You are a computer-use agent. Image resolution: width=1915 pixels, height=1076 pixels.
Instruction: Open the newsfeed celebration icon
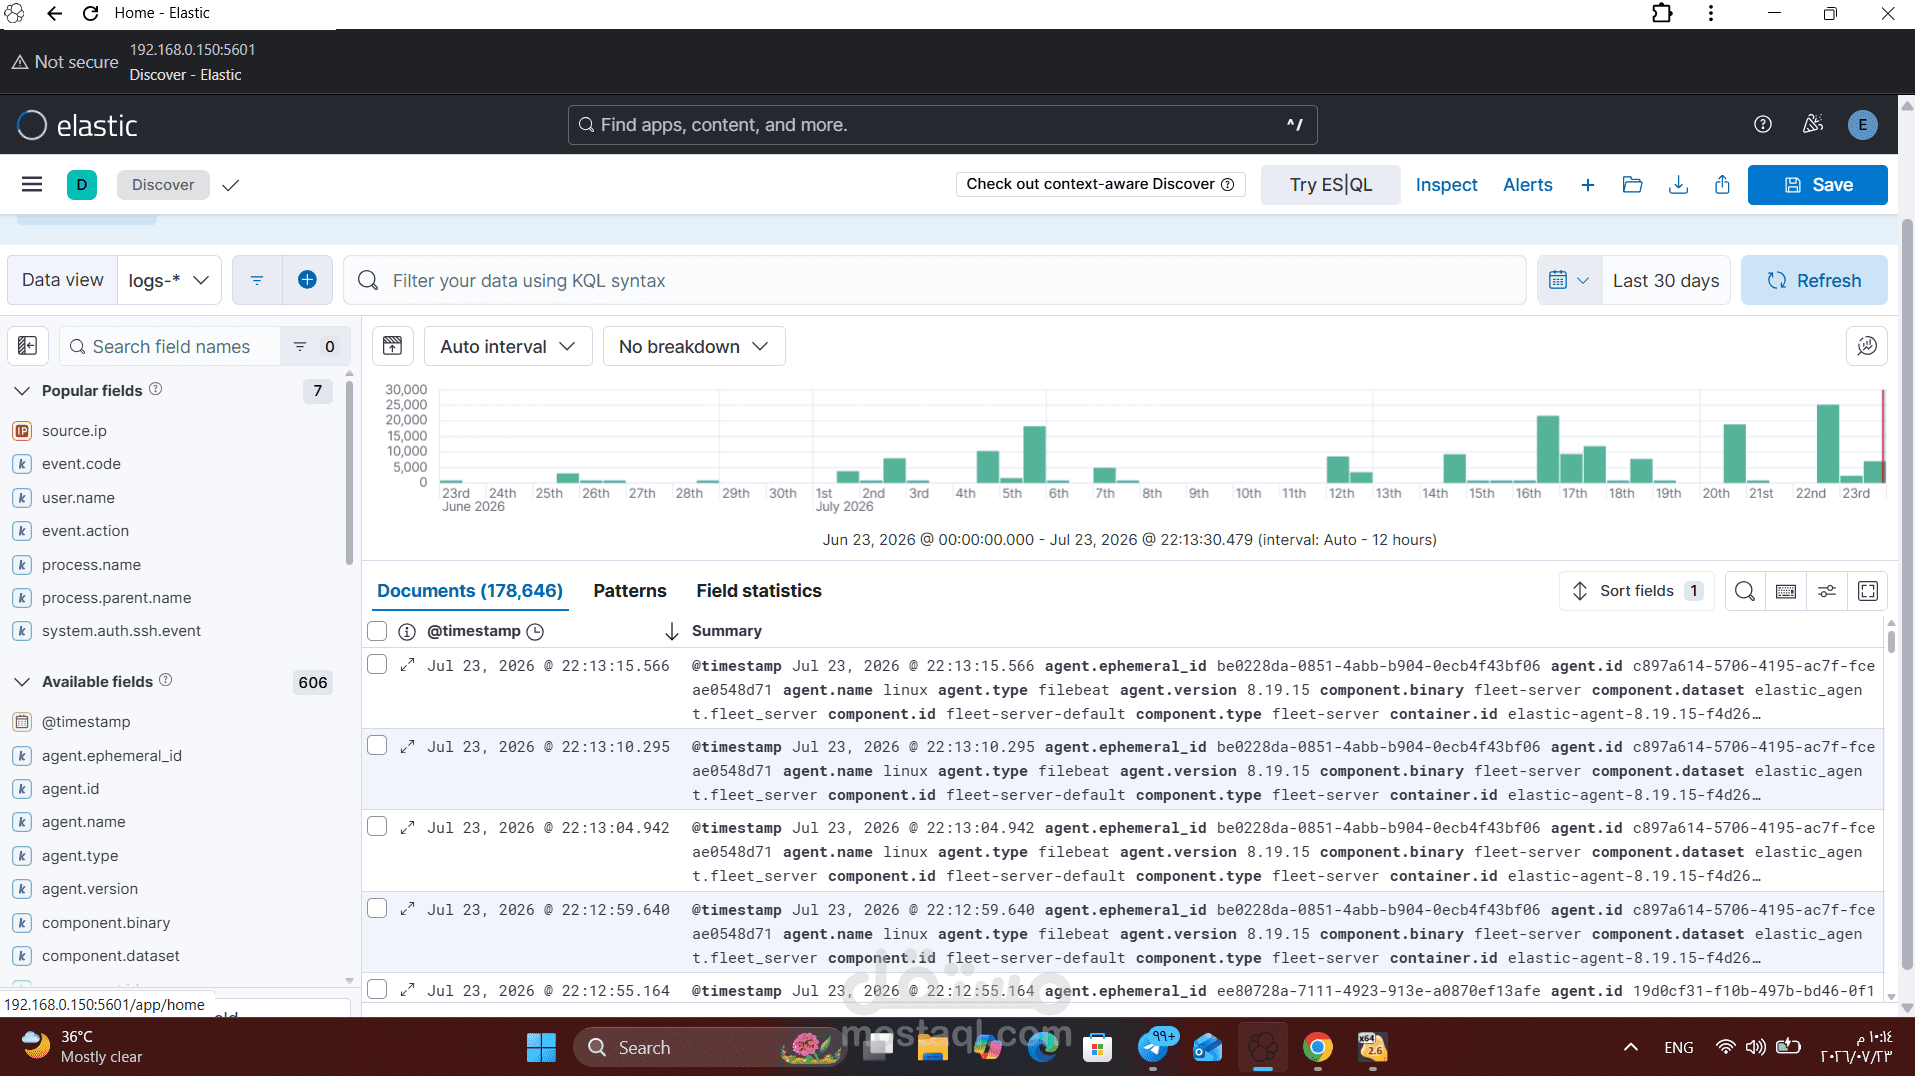[1812, 124]
